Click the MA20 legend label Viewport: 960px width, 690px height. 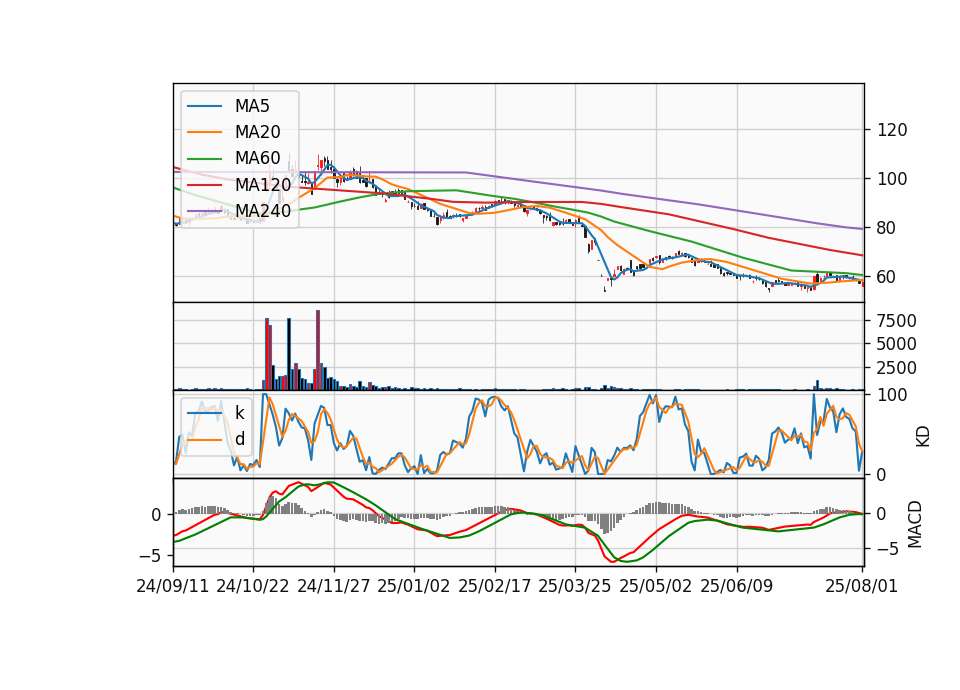257,132
